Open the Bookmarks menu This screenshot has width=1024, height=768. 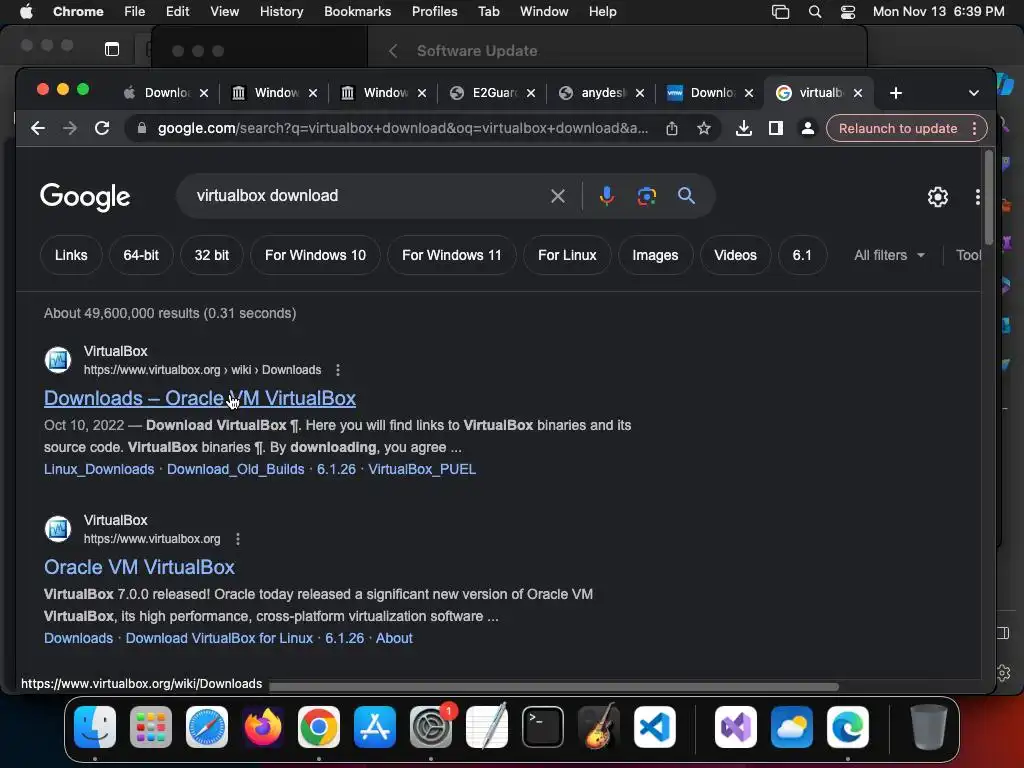(x=357, y=12)
